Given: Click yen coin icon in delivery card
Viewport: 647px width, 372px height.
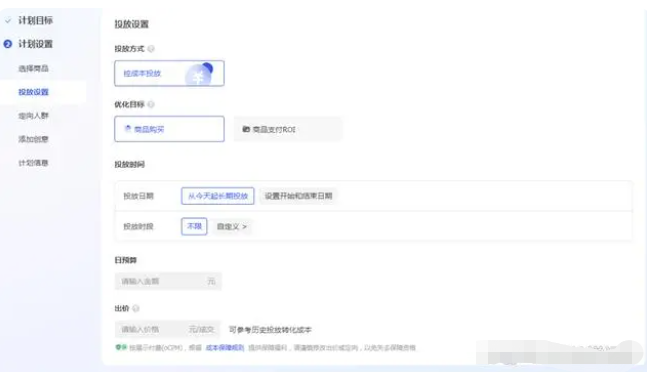Looking at the screenshot, I should tap(199, 75).
